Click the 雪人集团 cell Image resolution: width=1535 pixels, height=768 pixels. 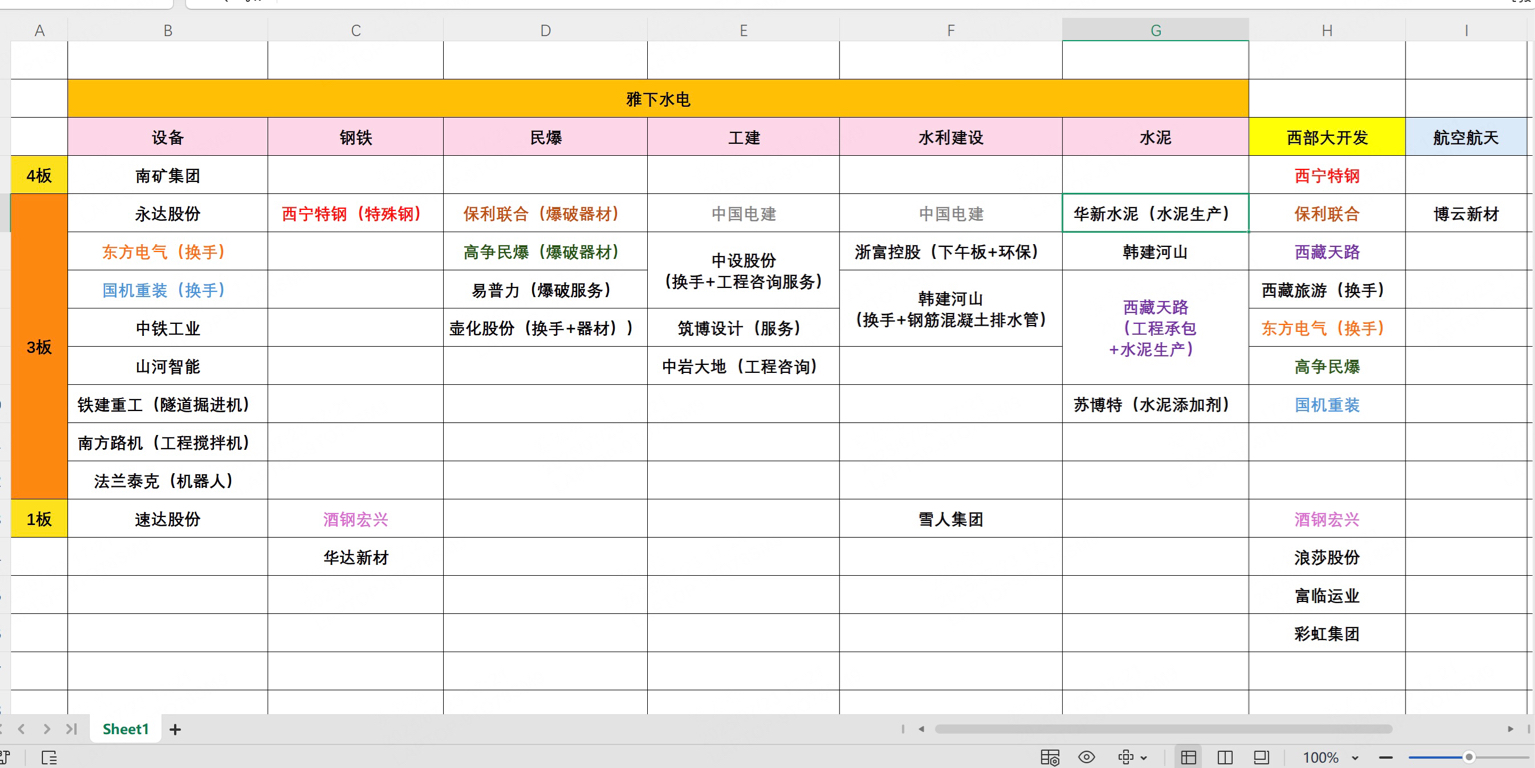pyautogui.click(x=951, y=519)
